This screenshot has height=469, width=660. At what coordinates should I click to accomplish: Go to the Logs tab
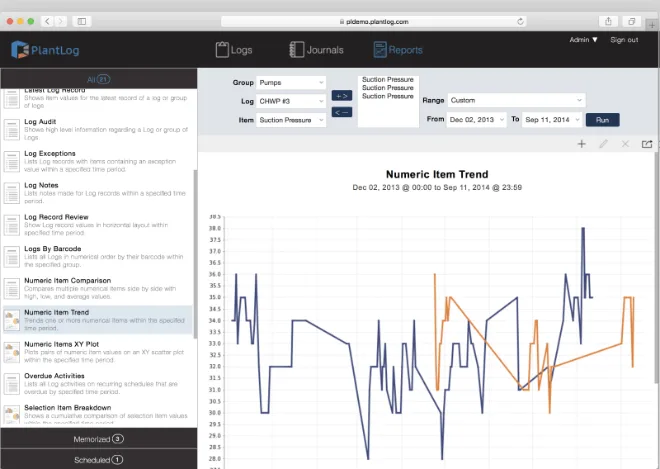click(234, 50)
